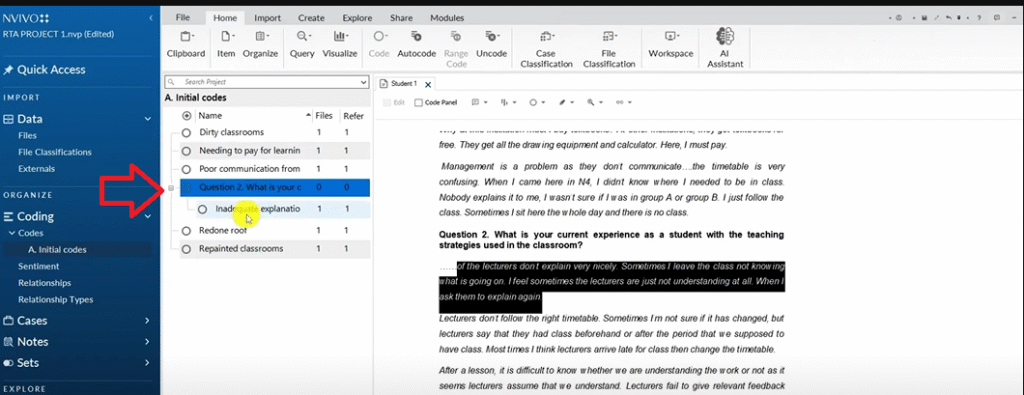Close the Student 1 document tab
Viewport: 1024px width, 395px height.
pos(428,84)
